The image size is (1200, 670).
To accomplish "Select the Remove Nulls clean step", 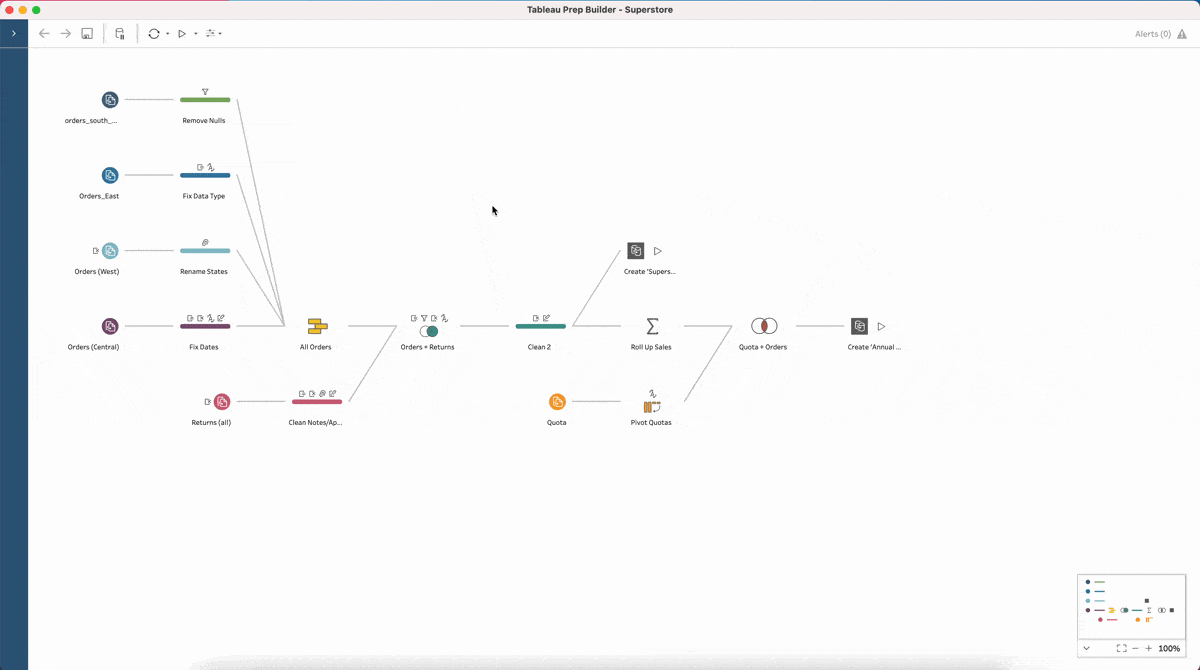I will [205, 100].
